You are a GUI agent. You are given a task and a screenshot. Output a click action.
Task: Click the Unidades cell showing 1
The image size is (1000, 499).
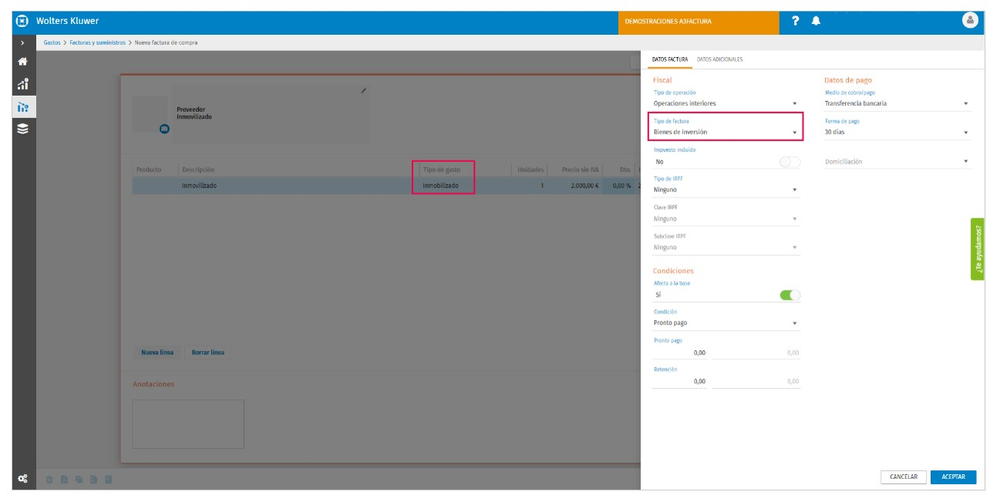pos(529,186)
